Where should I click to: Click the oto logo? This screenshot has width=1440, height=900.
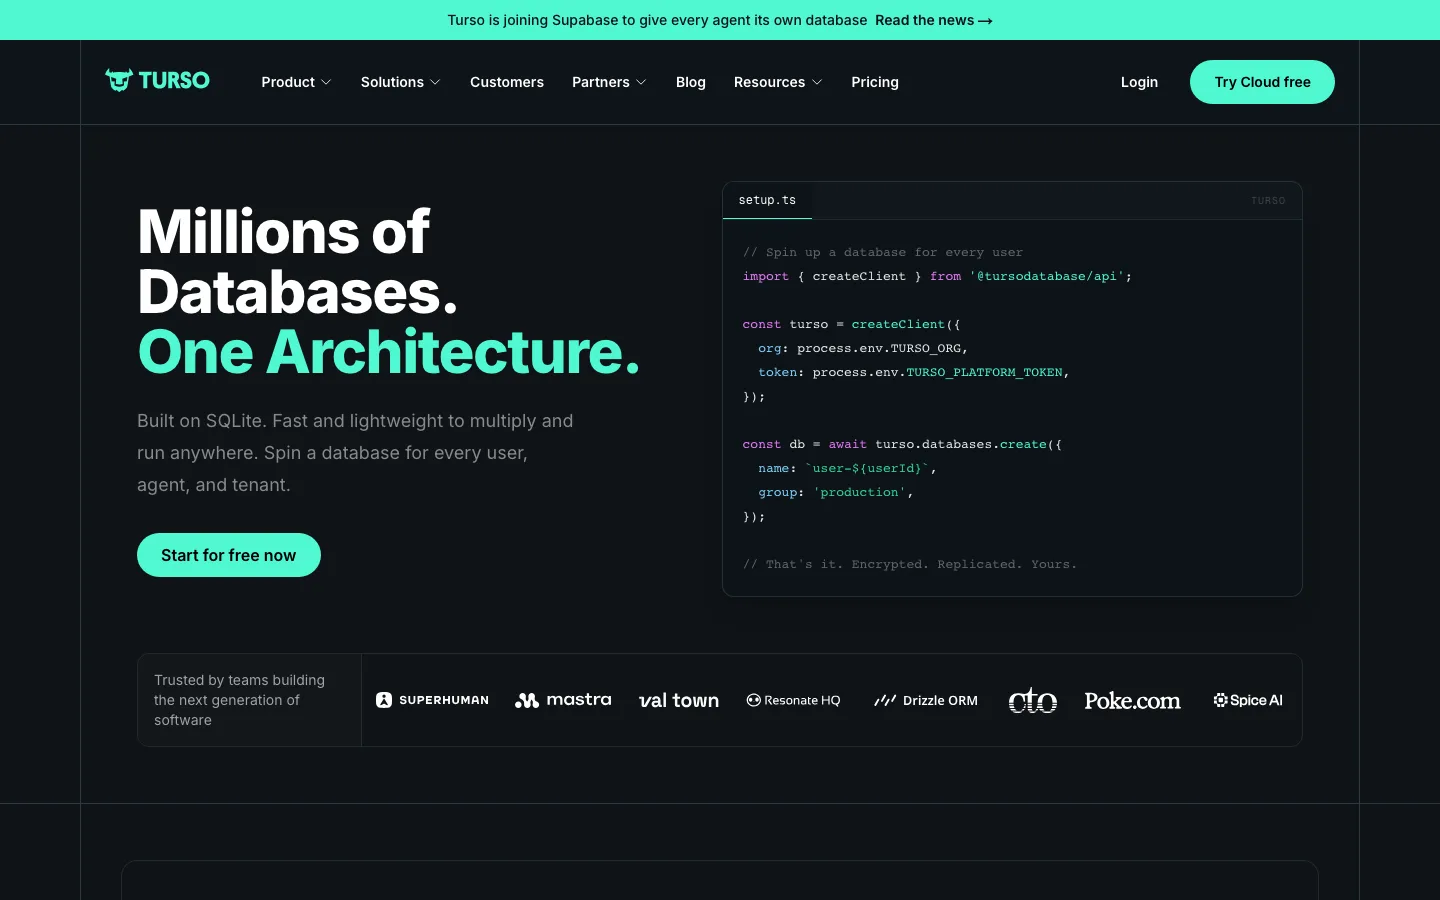click(1033, 700)
